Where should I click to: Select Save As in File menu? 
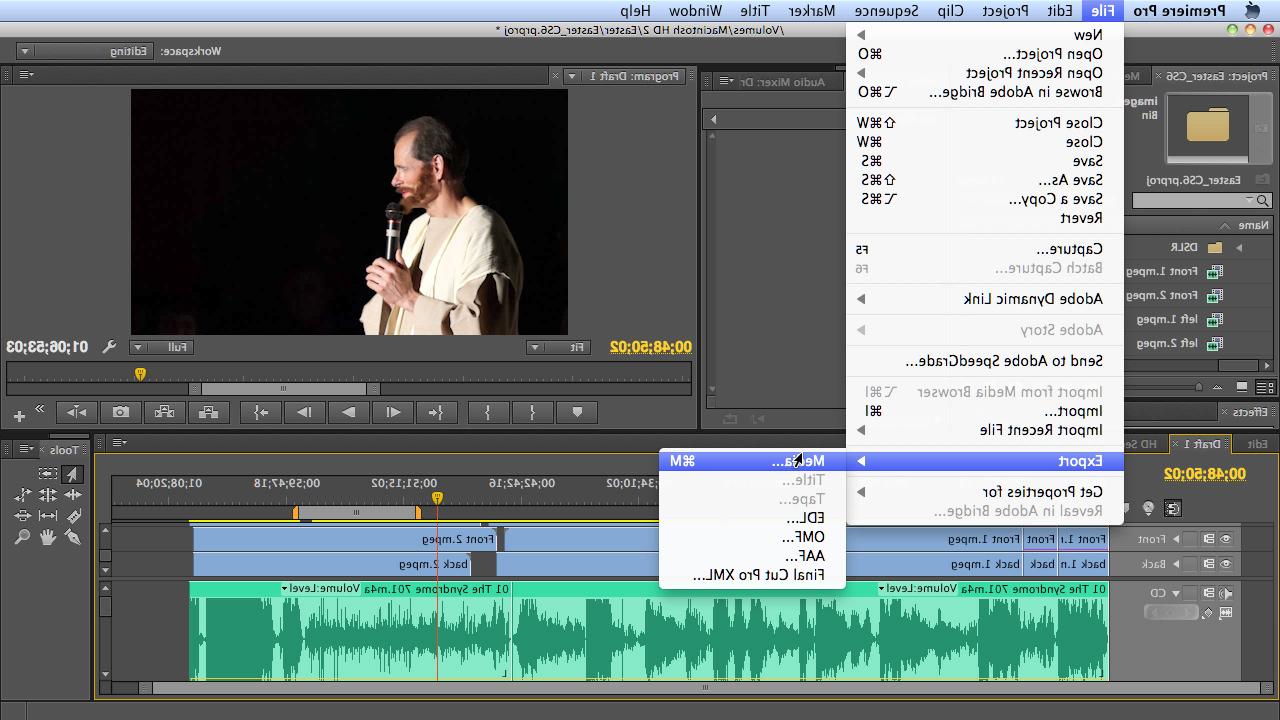coord(985,180)
